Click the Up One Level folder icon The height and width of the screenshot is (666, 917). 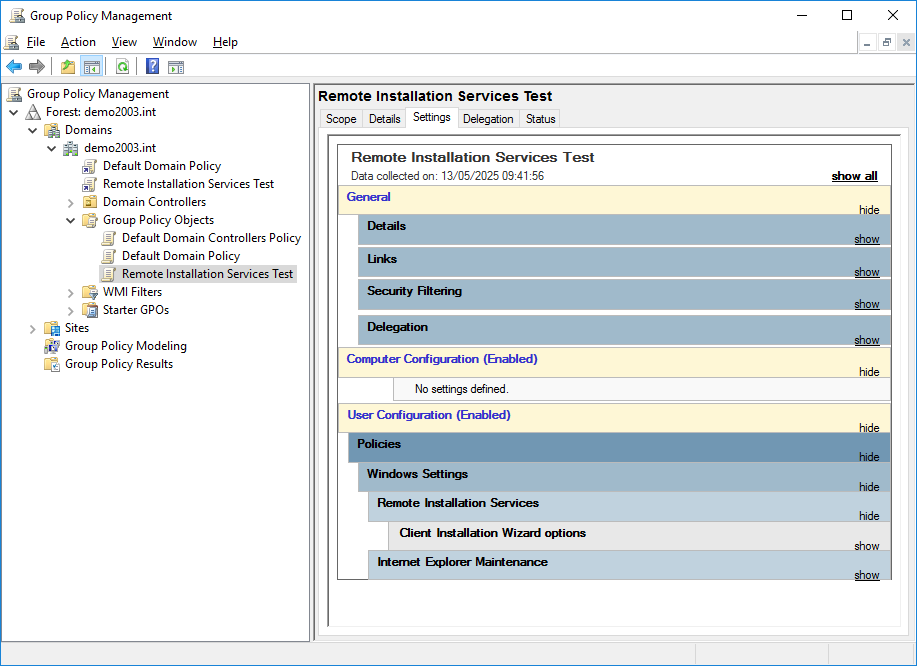pos(67,67)
